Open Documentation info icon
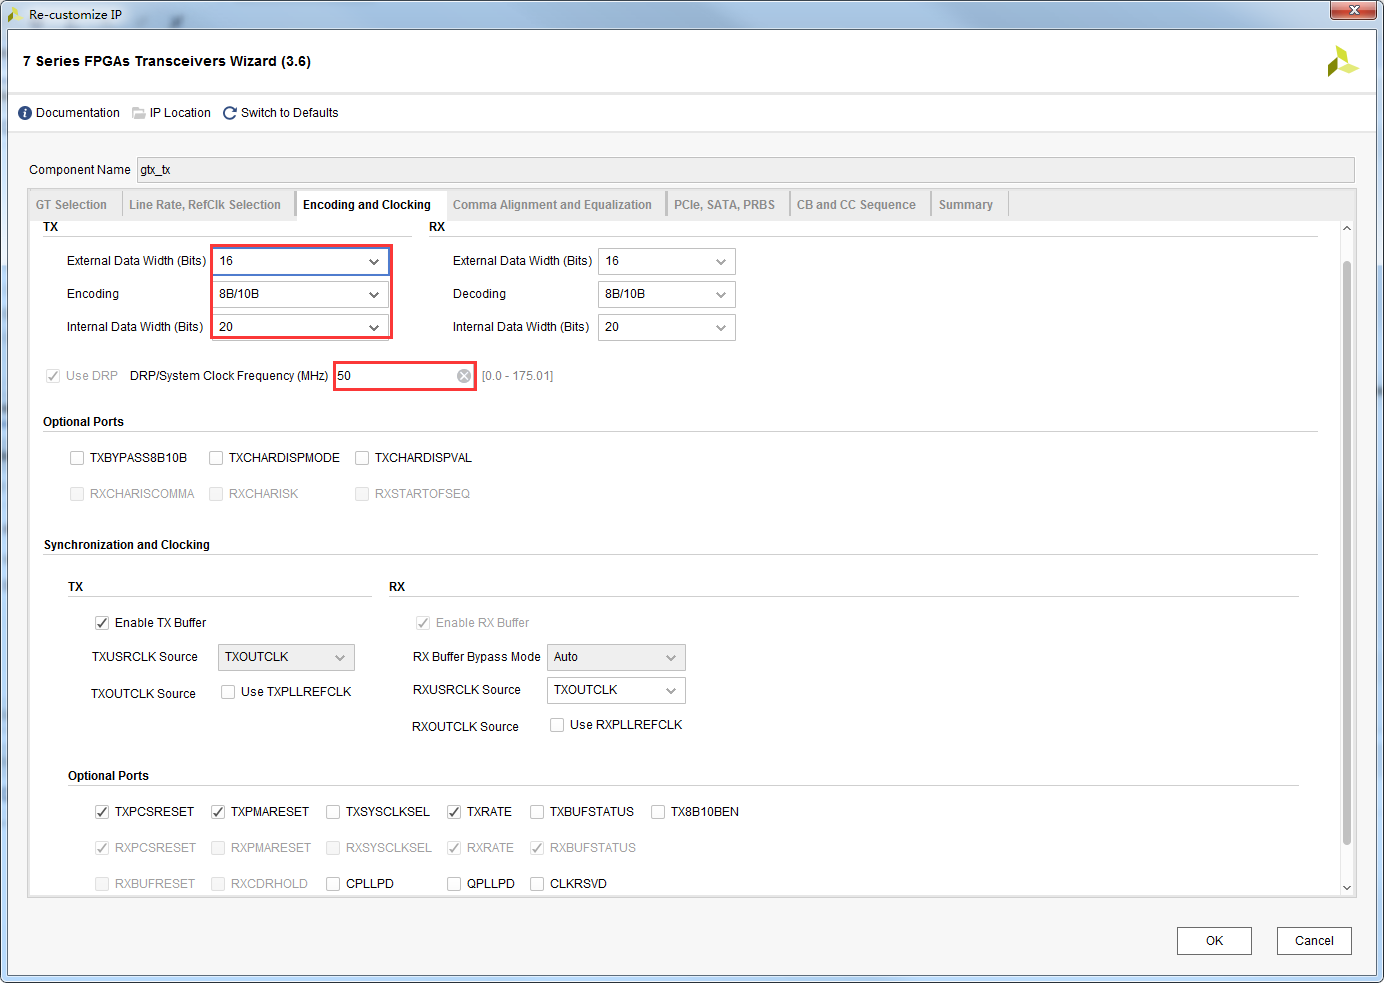This screenshot has height=983, width=1384. point(25,113)
